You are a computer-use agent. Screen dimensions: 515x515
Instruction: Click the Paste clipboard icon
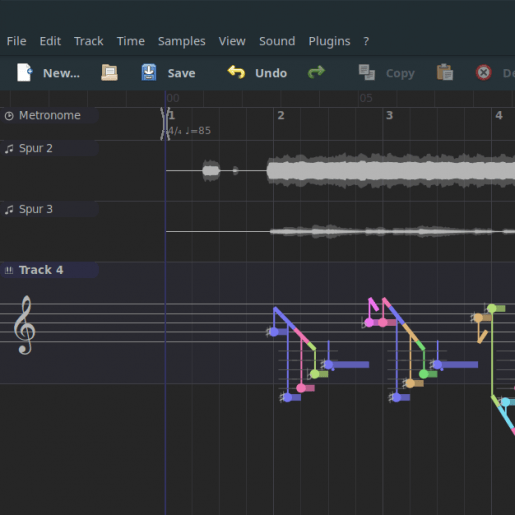click(445, 72)
